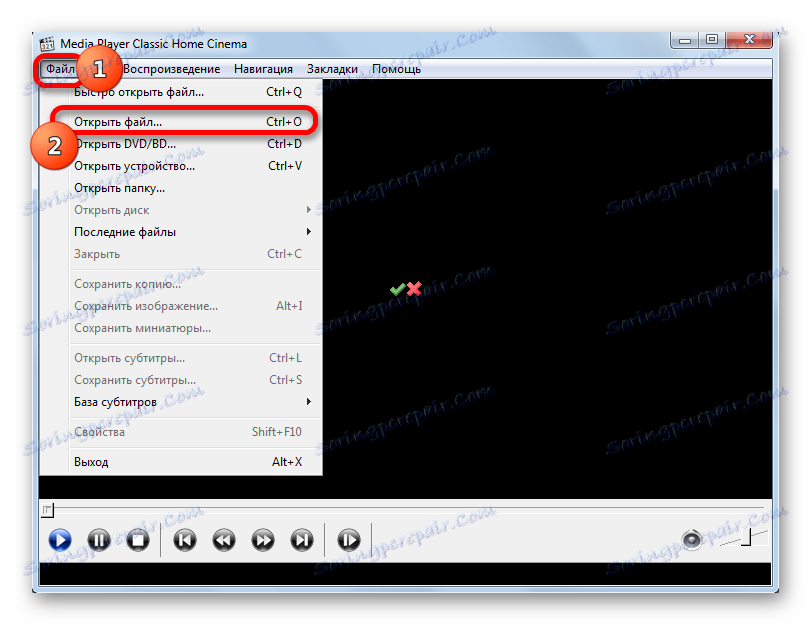Image resolution: width=811 pixels, height=625 pixels.
Task: Click the Play button
Action: pyautogui.click(x=60, y=540)
